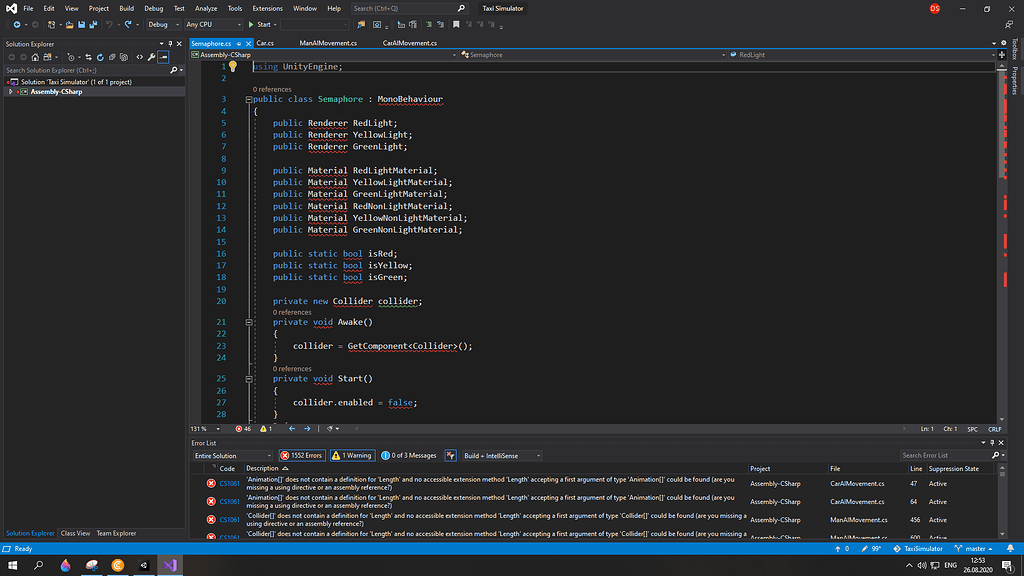Open the New Project icon on the toolbar
1024x576 pixels.
click(51, 25)
